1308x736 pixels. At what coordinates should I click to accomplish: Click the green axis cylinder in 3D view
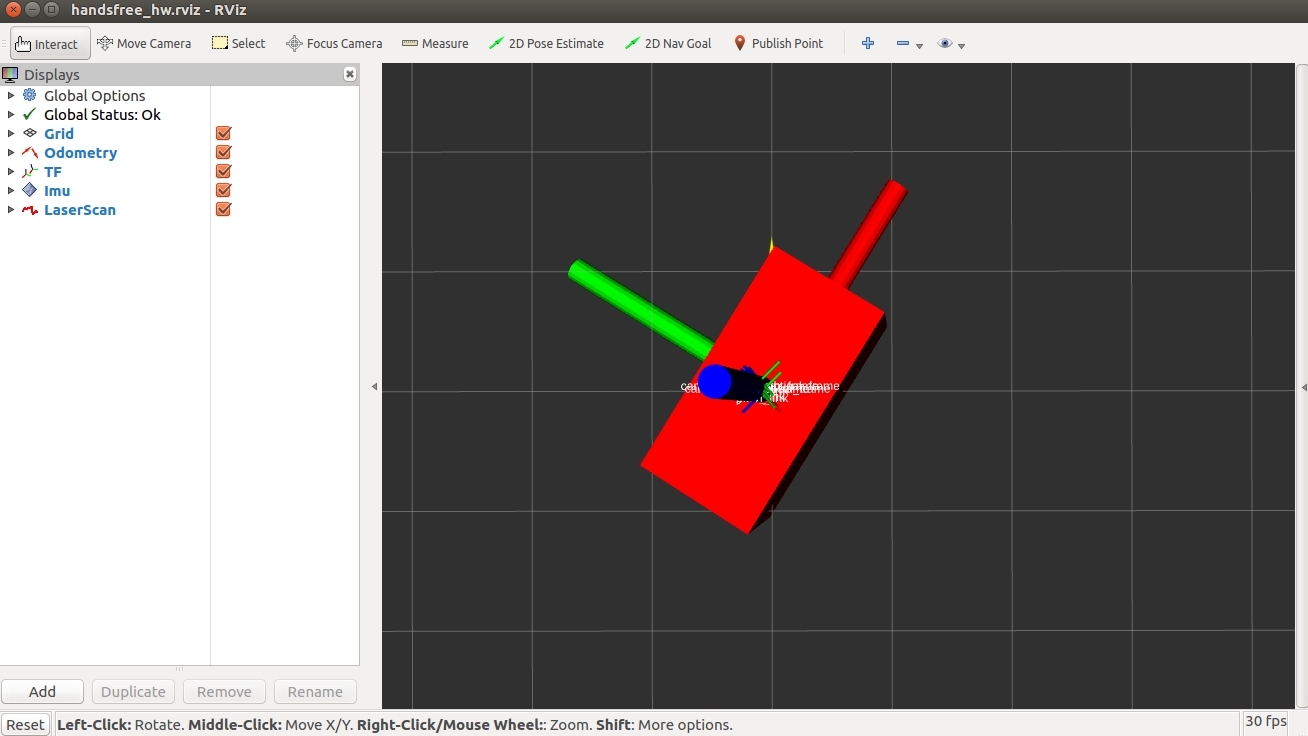pyautogui.click(x=640, y=310)
